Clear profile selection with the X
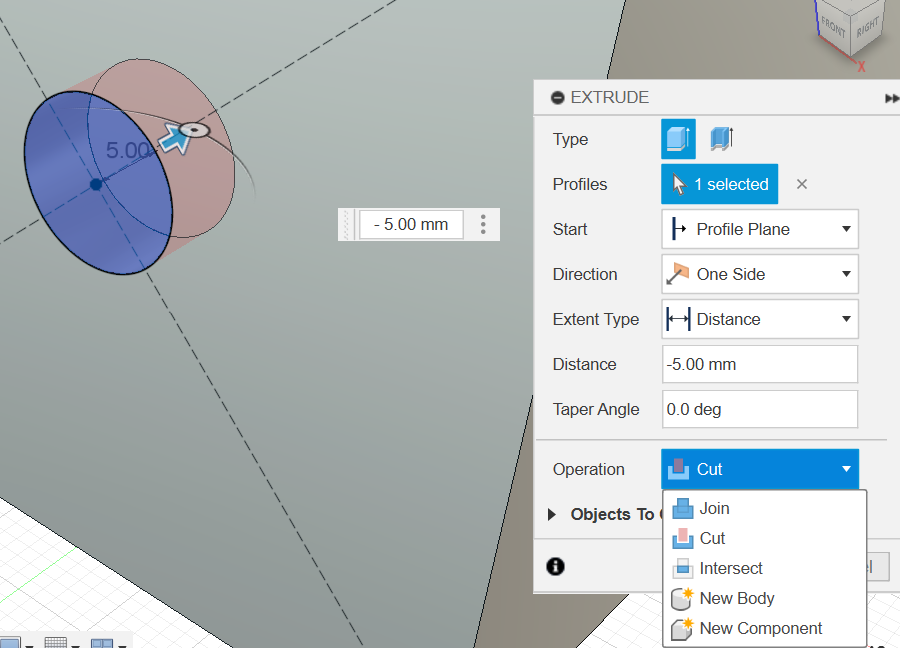 [802, 184]
